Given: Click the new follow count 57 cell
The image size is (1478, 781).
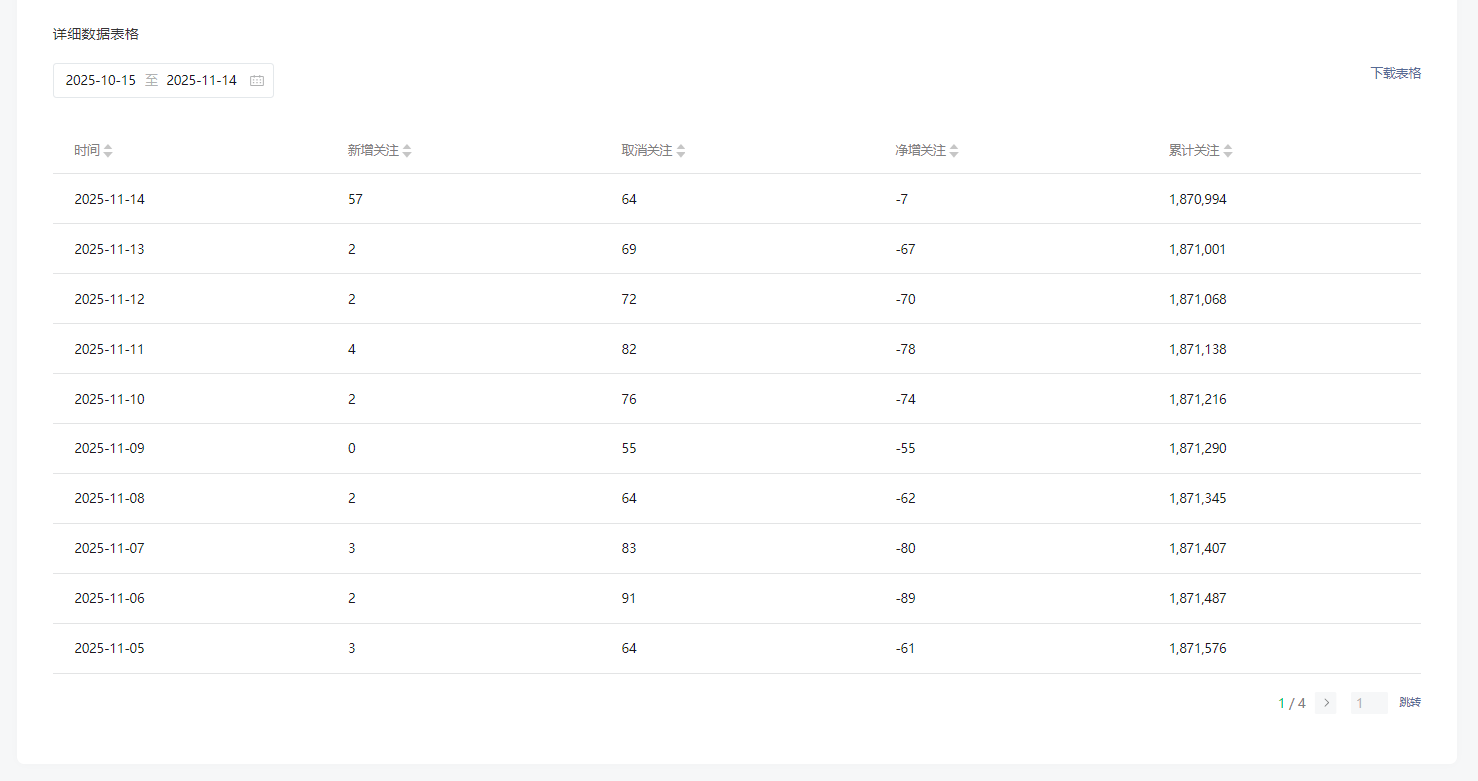Looking at the screenshot, I should click(355, 199).
